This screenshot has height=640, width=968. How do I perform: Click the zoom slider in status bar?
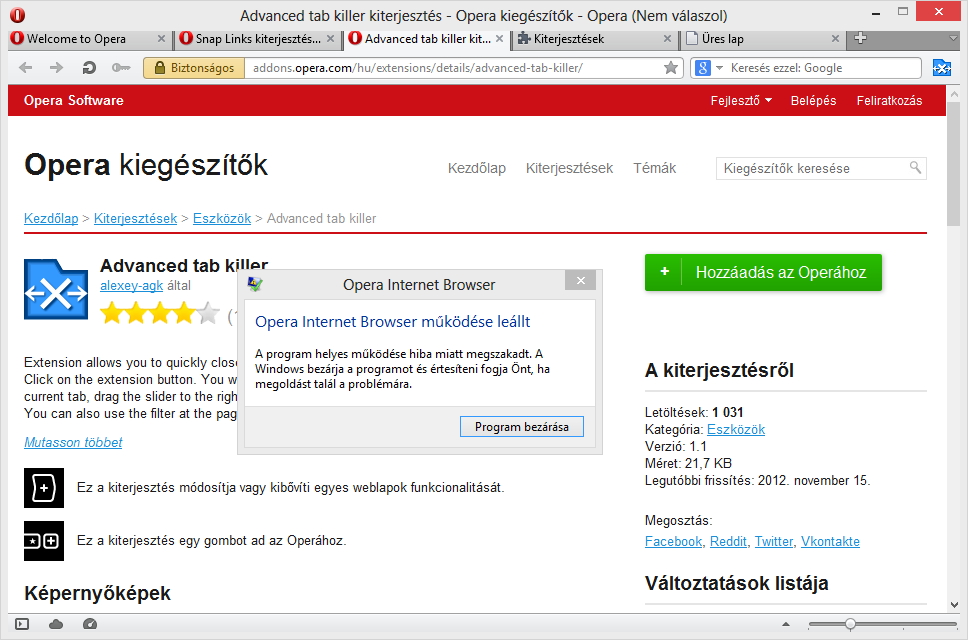click(x=850, y=624)
